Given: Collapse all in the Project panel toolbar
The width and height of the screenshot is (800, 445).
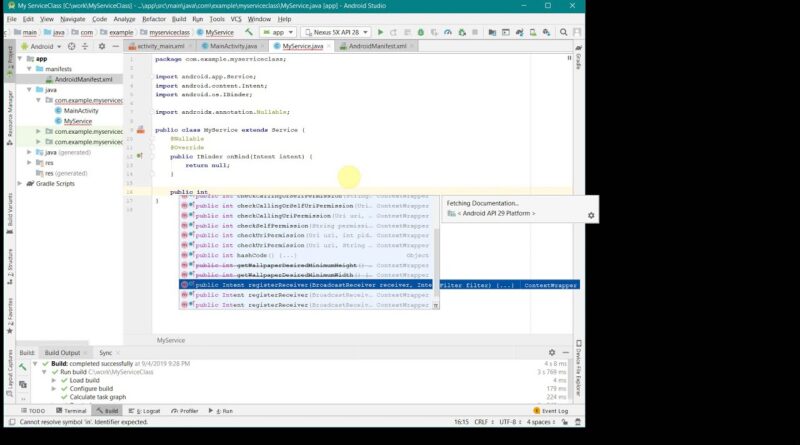Looking at the screenshot, I should click(85, 46).
